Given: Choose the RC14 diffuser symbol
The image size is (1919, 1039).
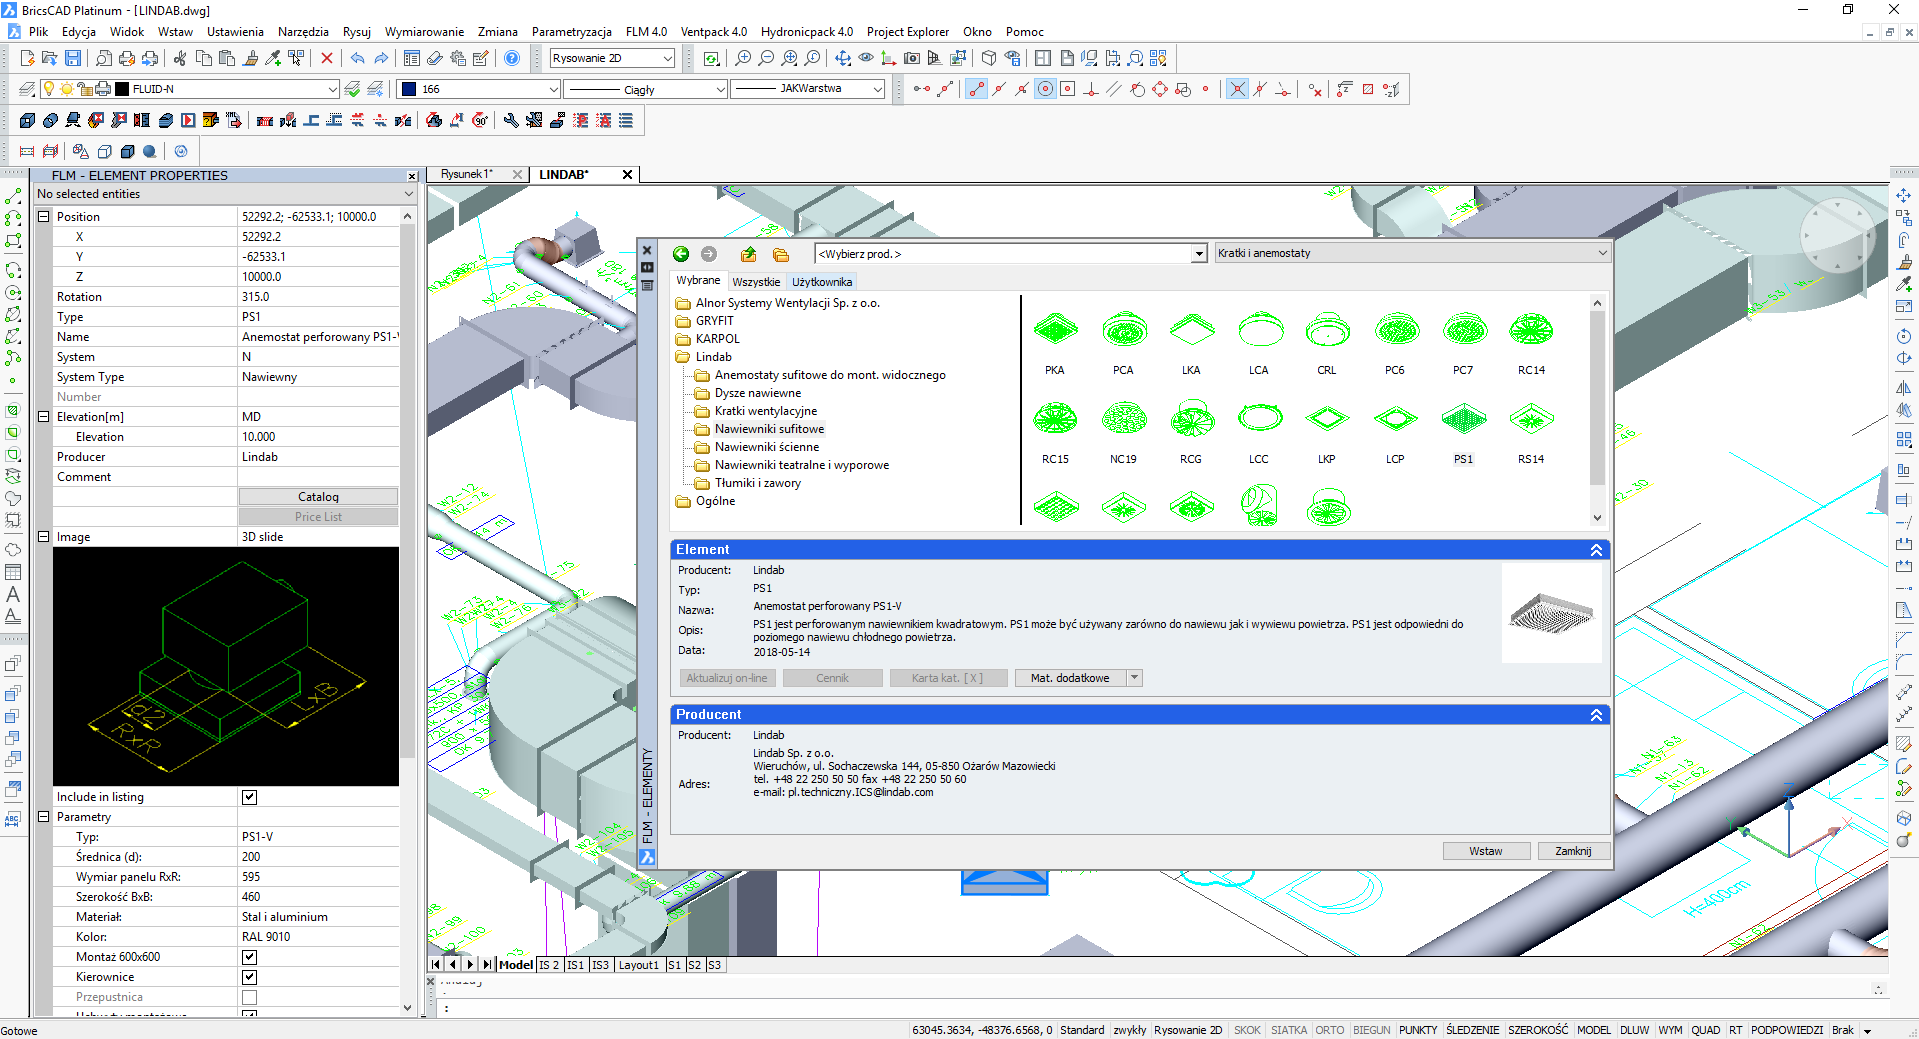Looking at the screenshot, I should click(x=1531, y=330).
